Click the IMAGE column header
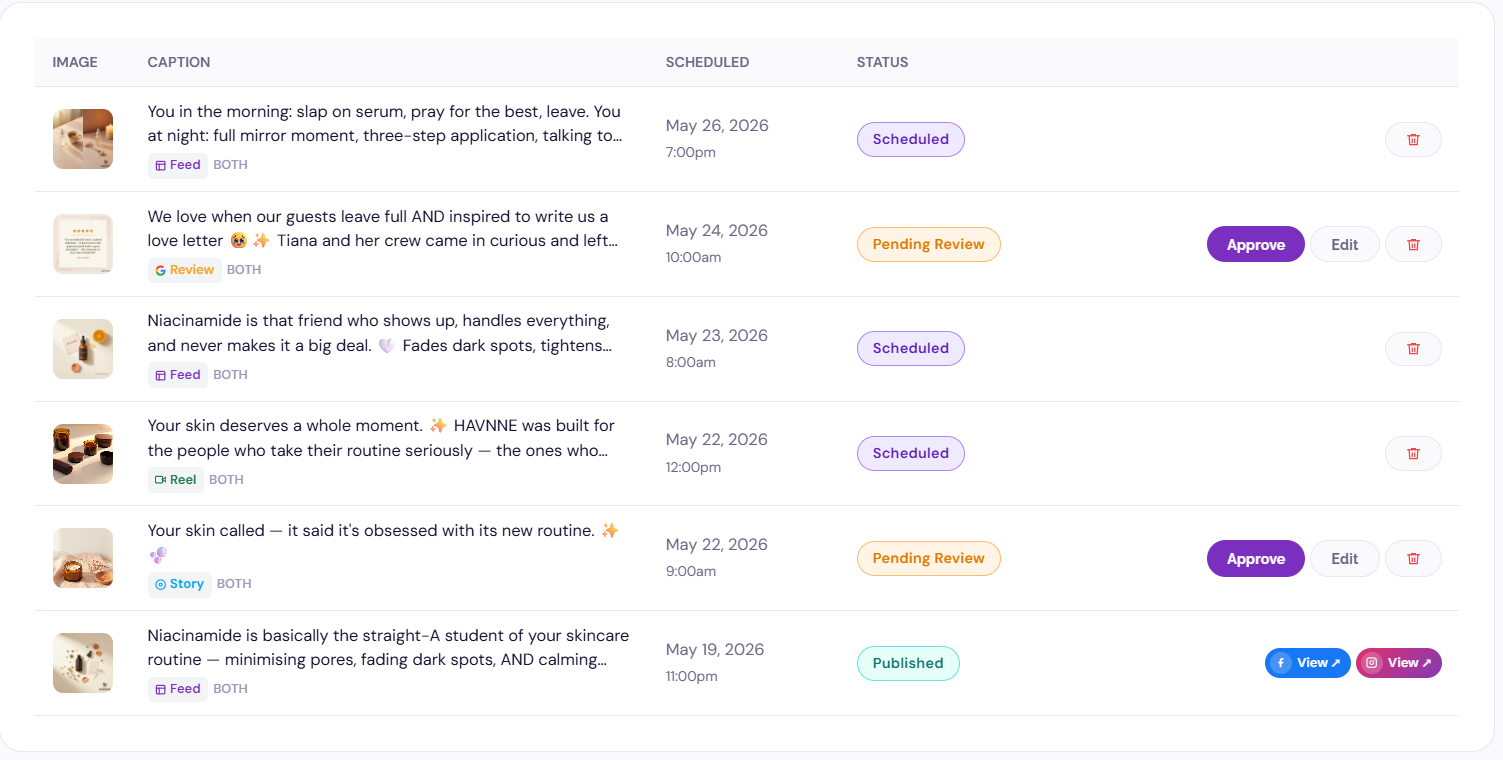The width and height of the screenshot is (1503, 760). click(75, 62)
